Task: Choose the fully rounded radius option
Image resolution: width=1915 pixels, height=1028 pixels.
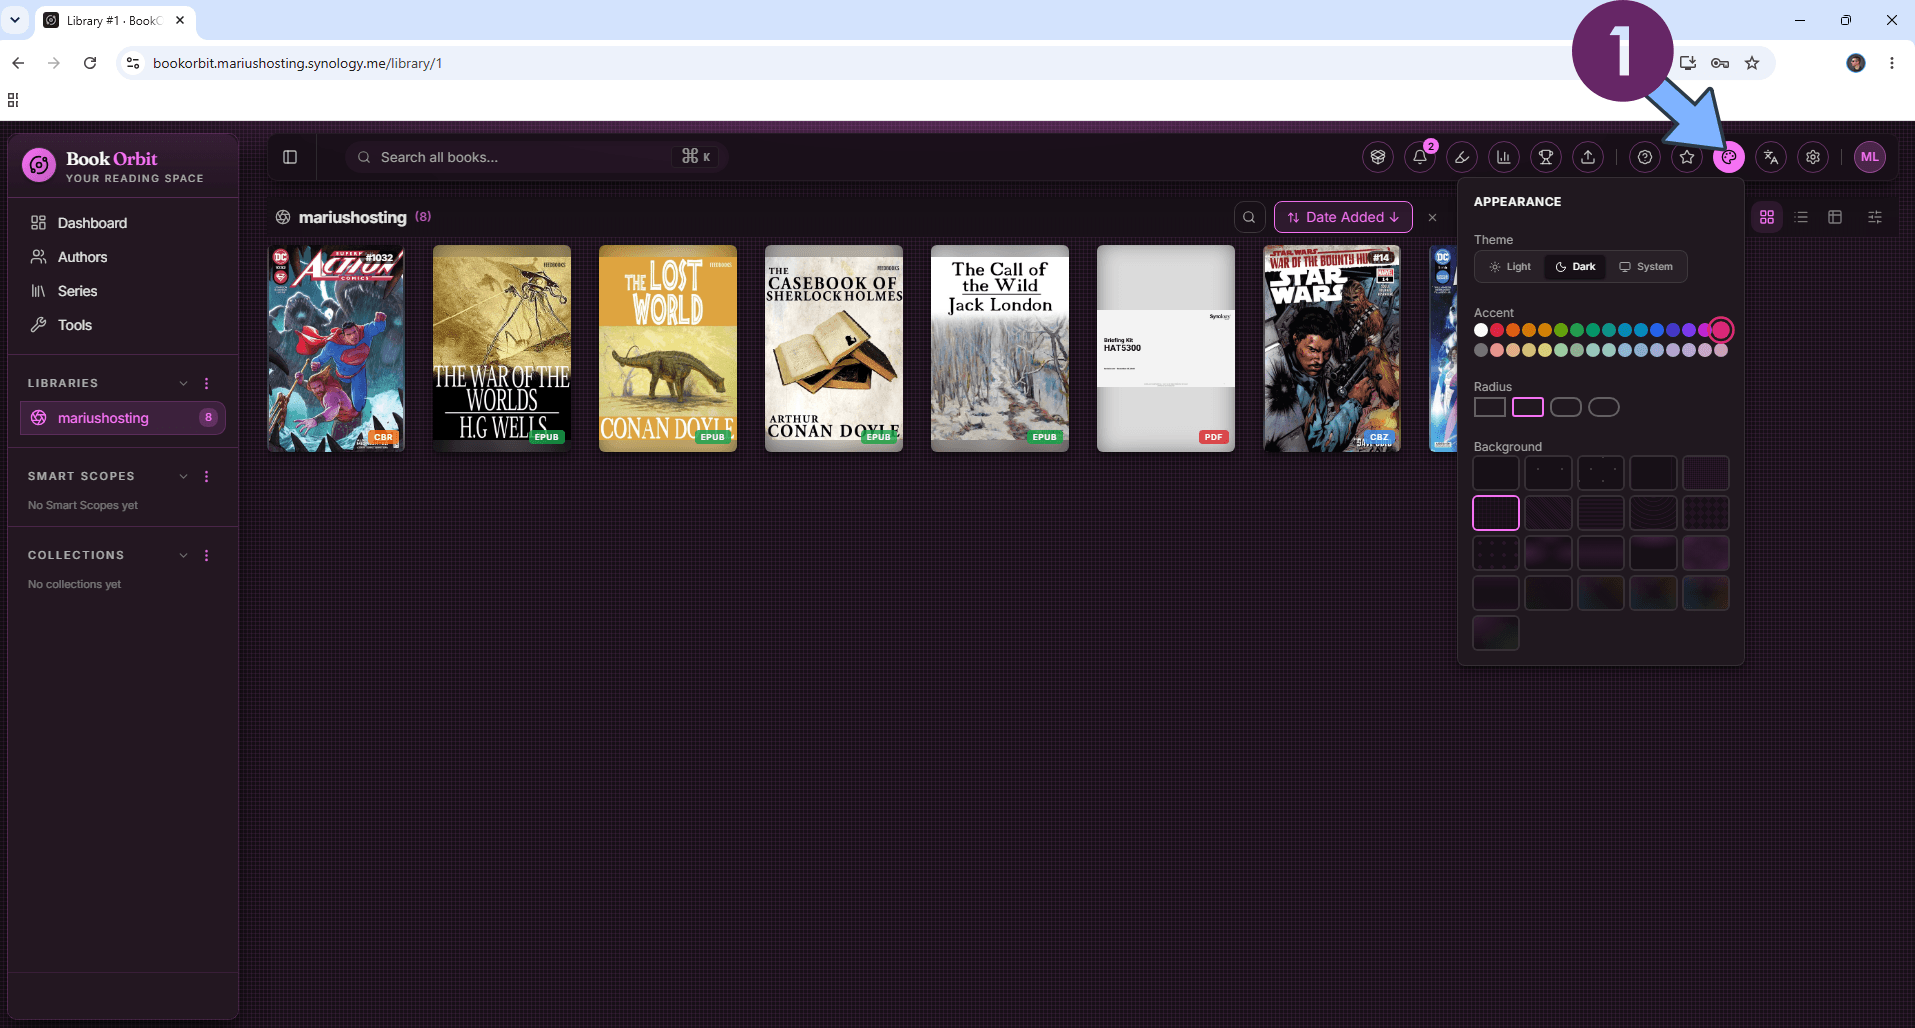Action: click(x=1604, y=407)
